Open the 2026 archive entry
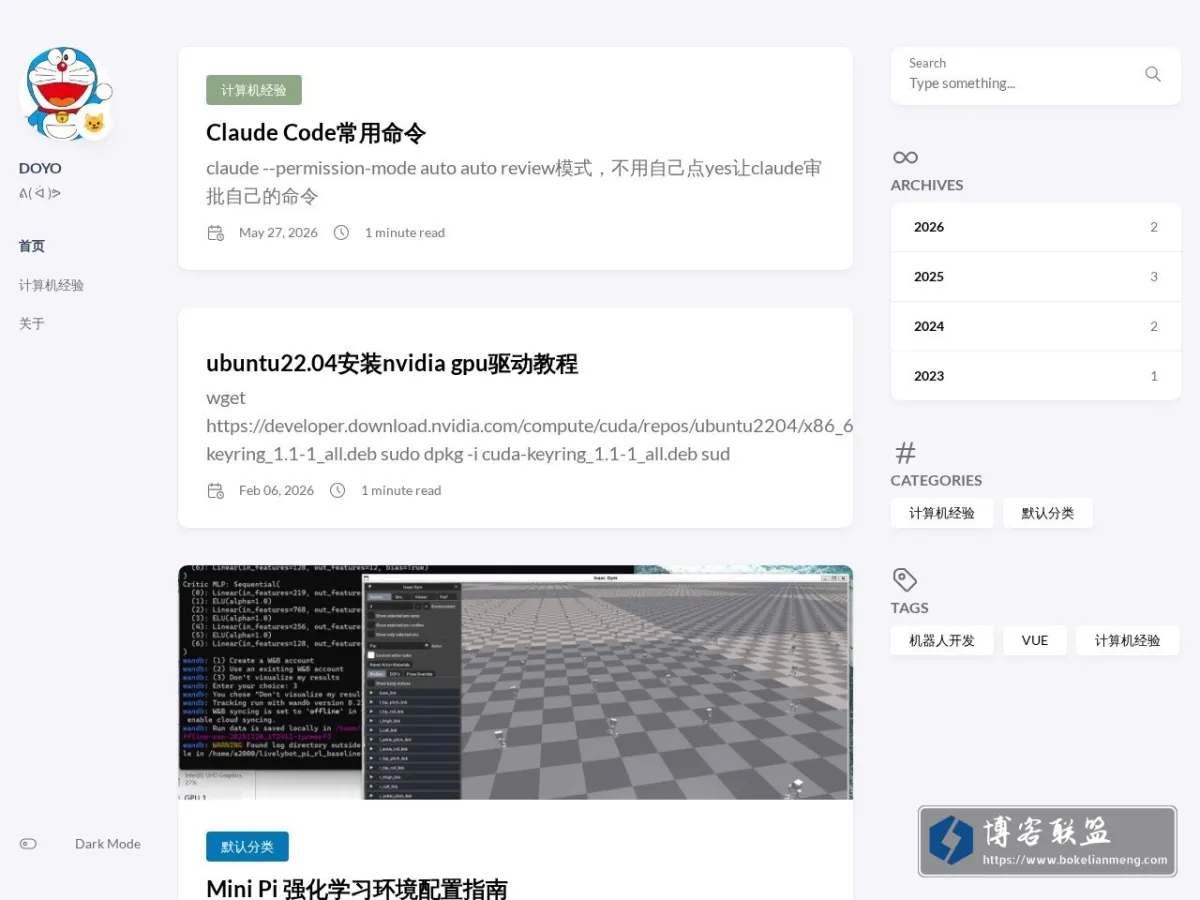The height and width of the screenshot is (900, 1200). point(1036,227)
